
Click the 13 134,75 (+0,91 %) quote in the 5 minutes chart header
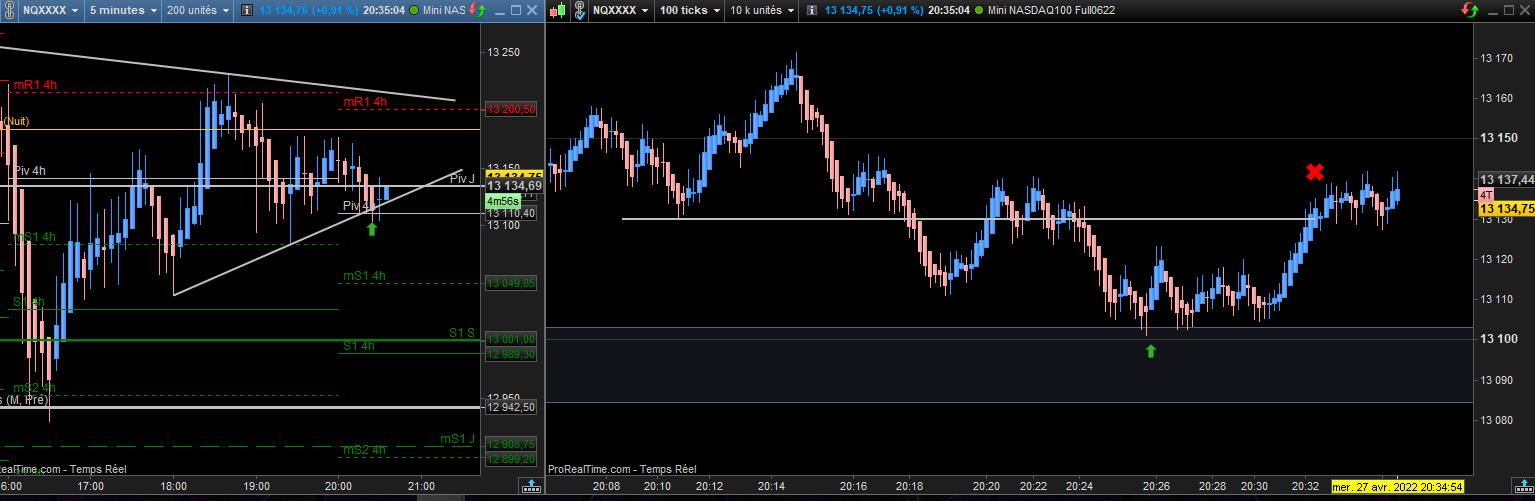(x=308, y=10)
